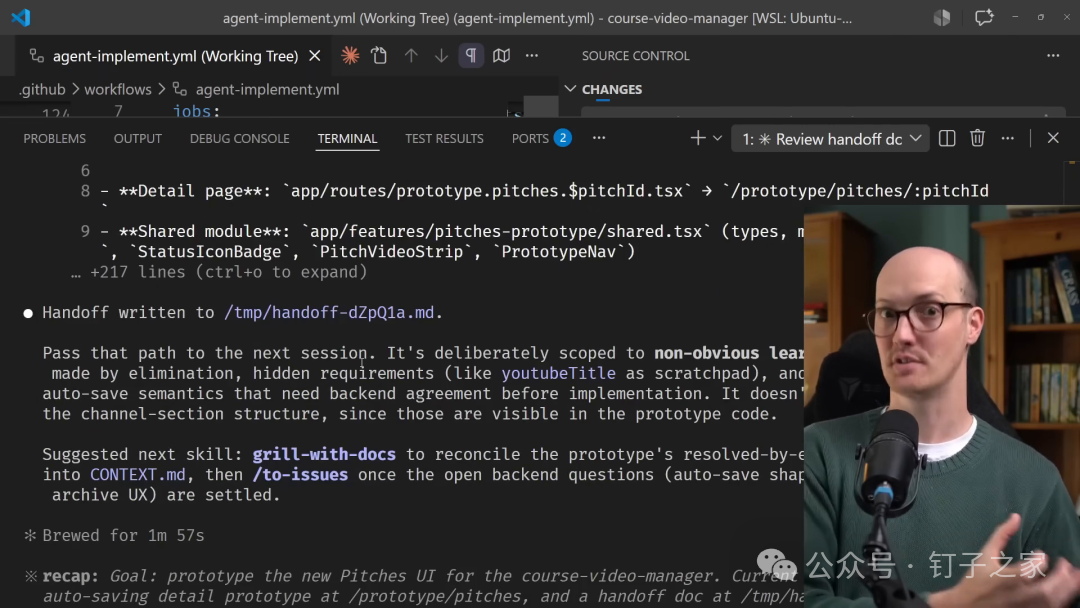Select the TERMINAL panel tab
This screenshot has height=608, width=1080.
[x=347, y=138]
